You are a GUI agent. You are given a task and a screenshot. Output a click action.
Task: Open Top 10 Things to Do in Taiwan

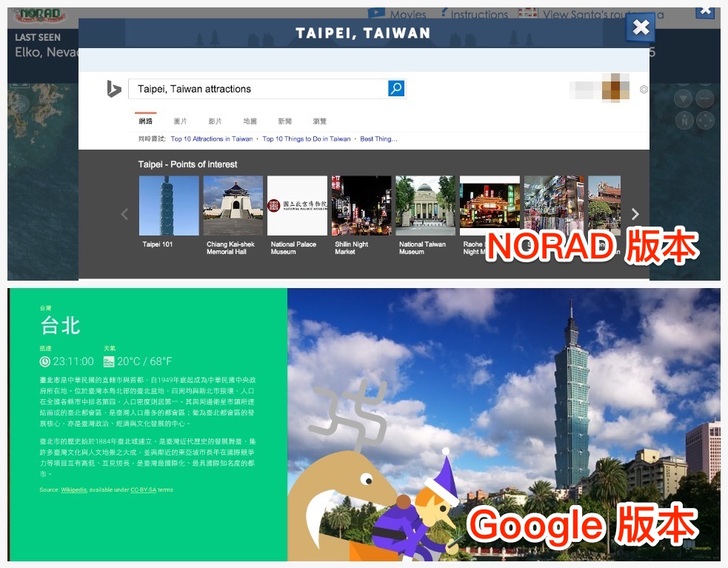click(306, 139)
